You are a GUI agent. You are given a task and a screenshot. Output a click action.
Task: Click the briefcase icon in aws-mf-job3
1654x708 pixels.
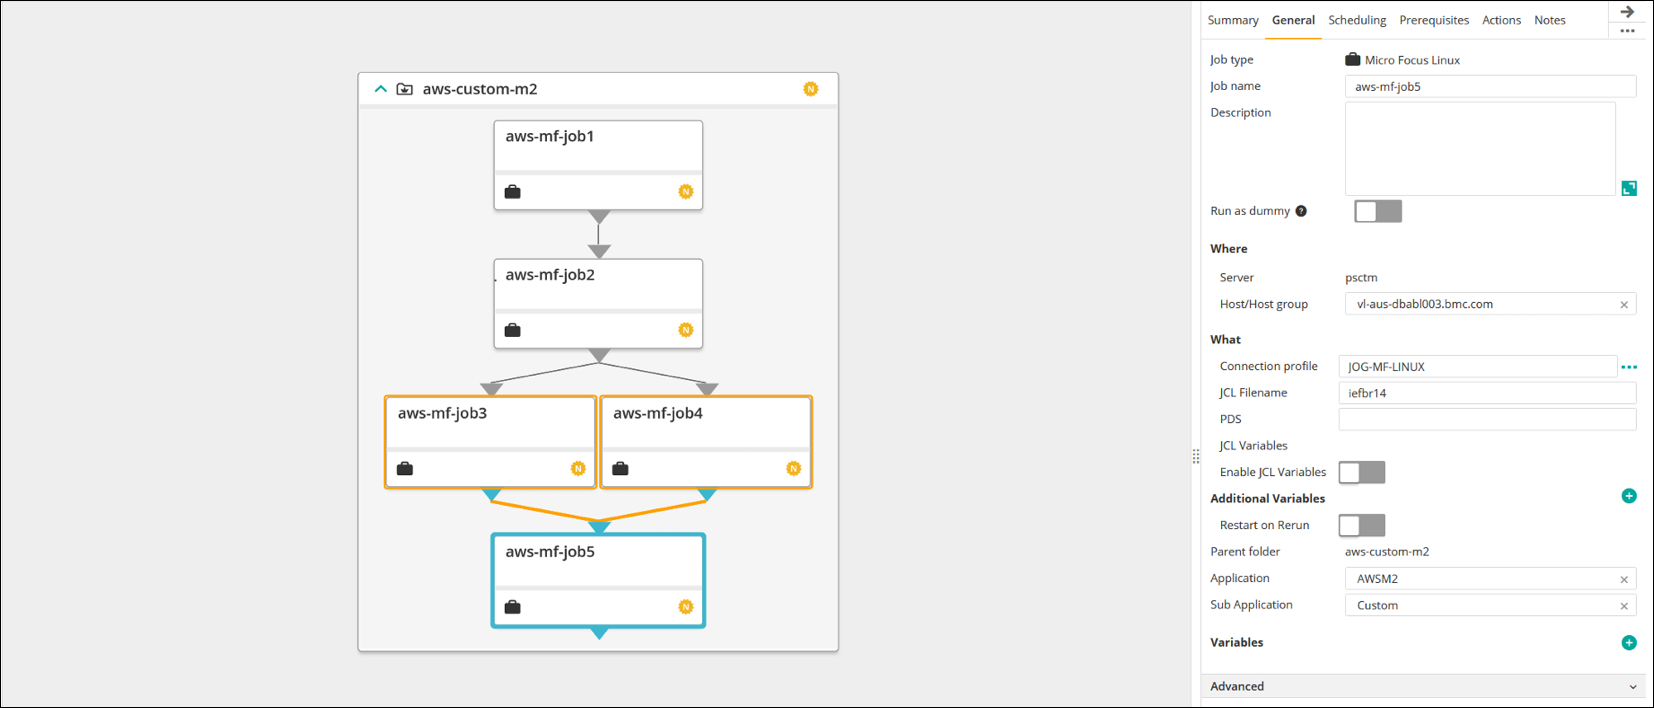[405, 469]
